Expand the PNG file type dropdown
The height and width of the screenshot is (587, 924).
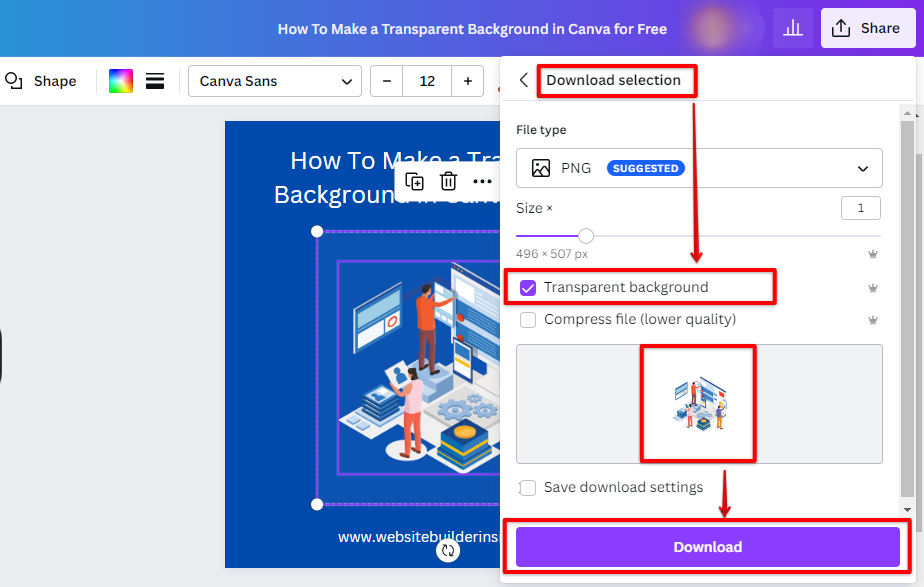(x=699, y=168)
